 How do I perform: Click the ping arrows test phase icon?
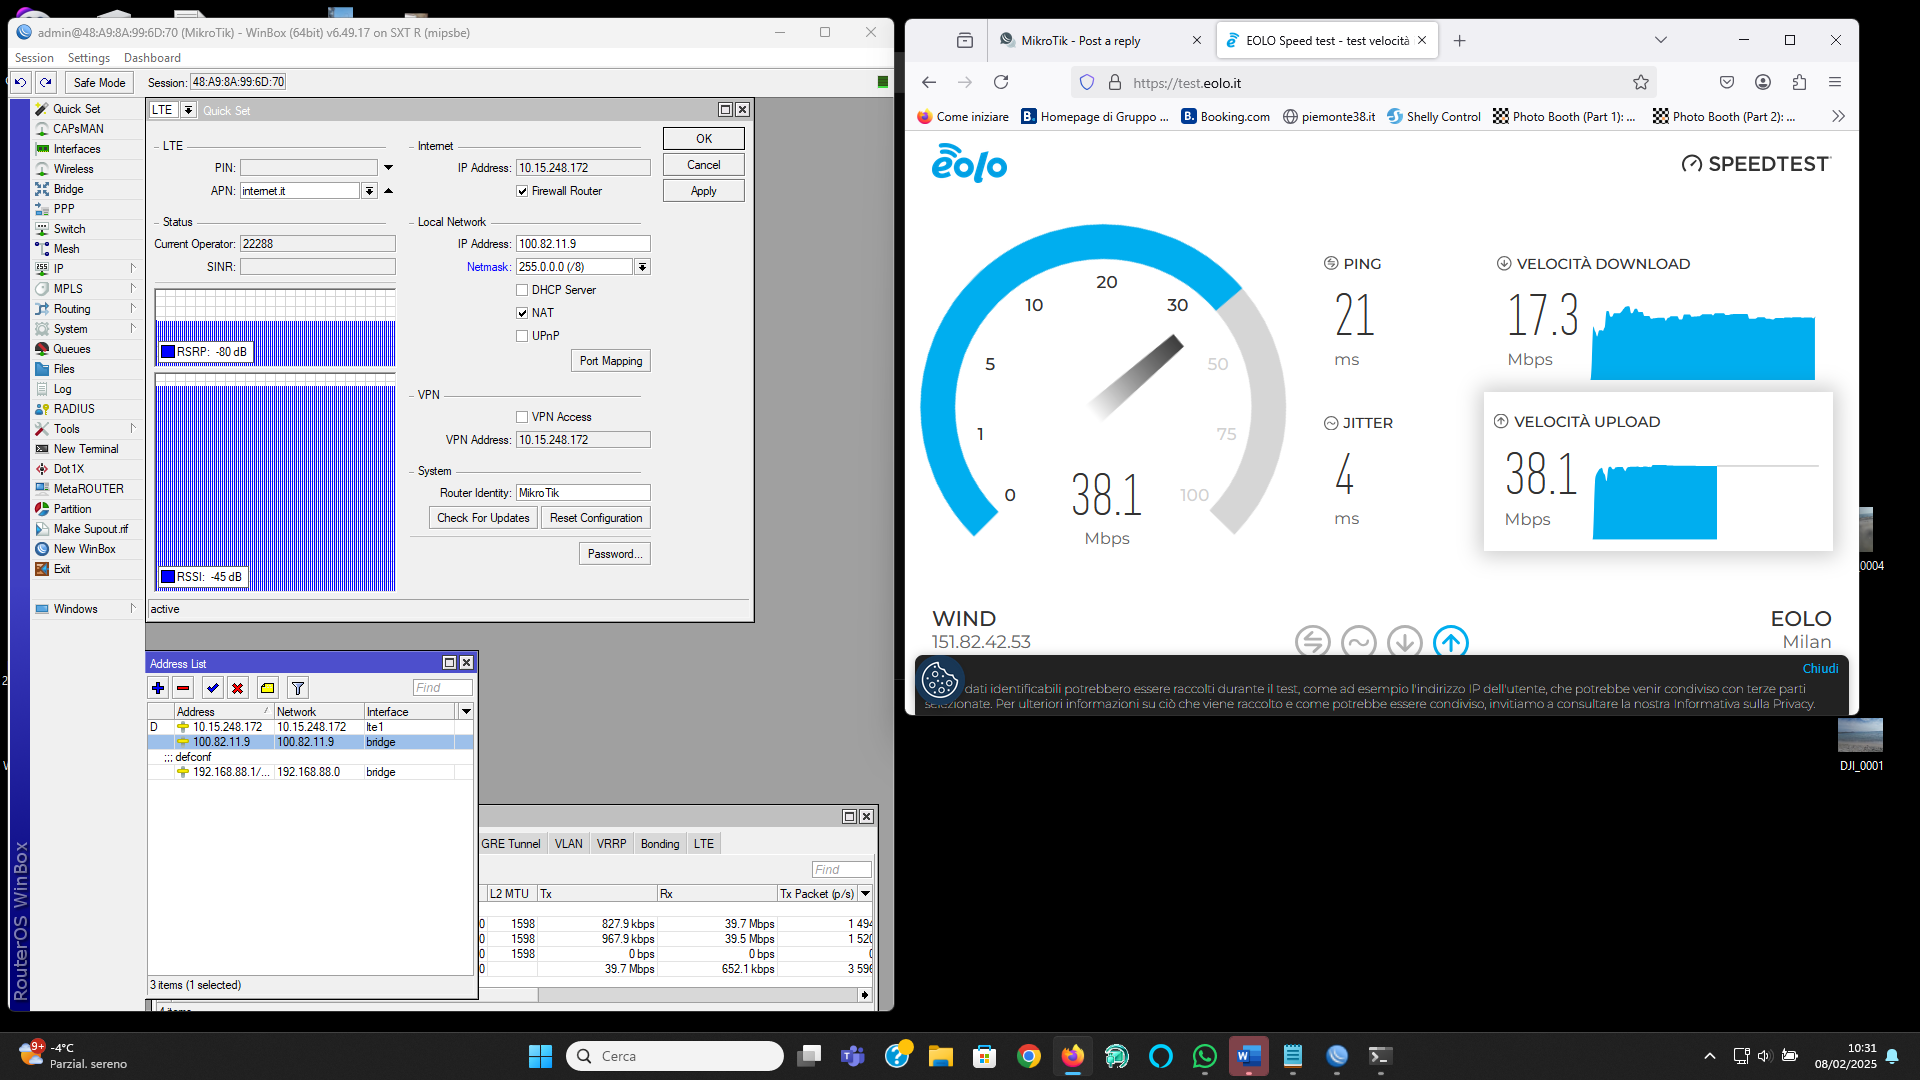tap(1313, 641)
